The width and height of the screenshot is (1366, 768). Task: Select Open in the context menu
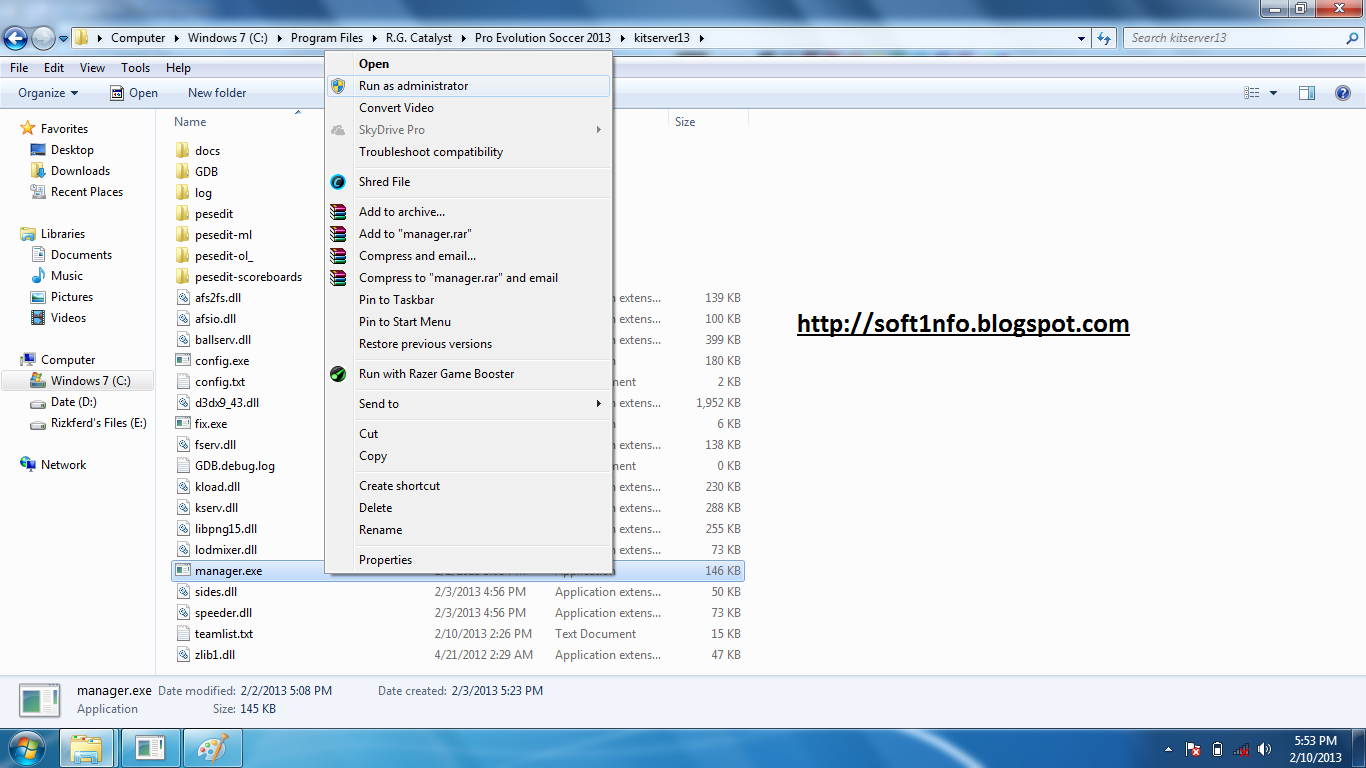point(374,64)
